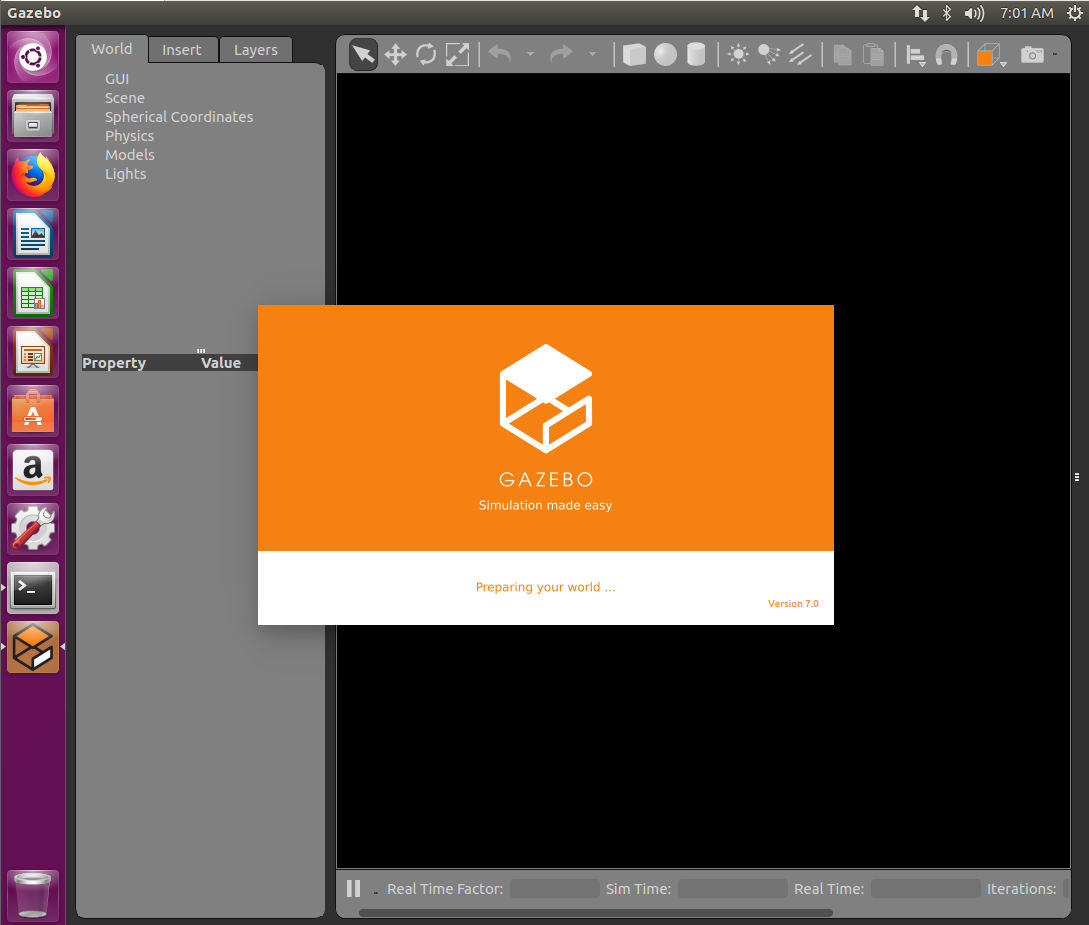The width and height of the screenshot is (1089, 925).
Task: Click the Real Time Factor field
Action: point(554,888)
